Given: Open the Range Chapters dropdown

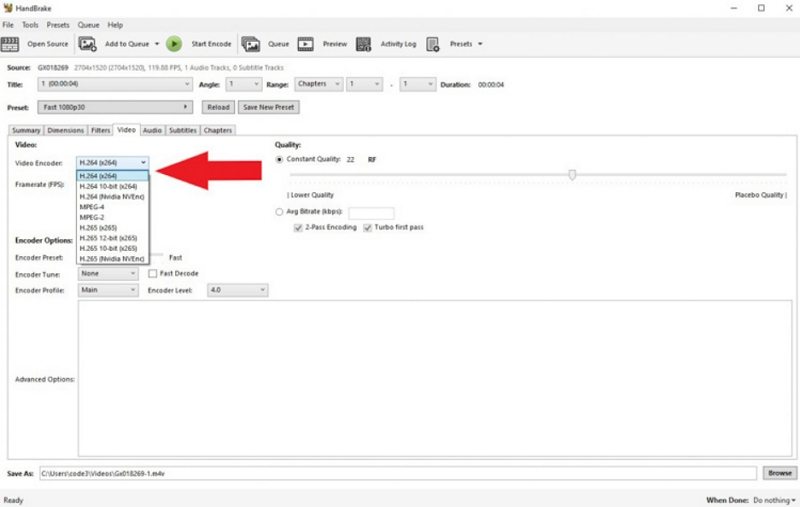Looking at the screenshot, I should (x=318, y=84).
